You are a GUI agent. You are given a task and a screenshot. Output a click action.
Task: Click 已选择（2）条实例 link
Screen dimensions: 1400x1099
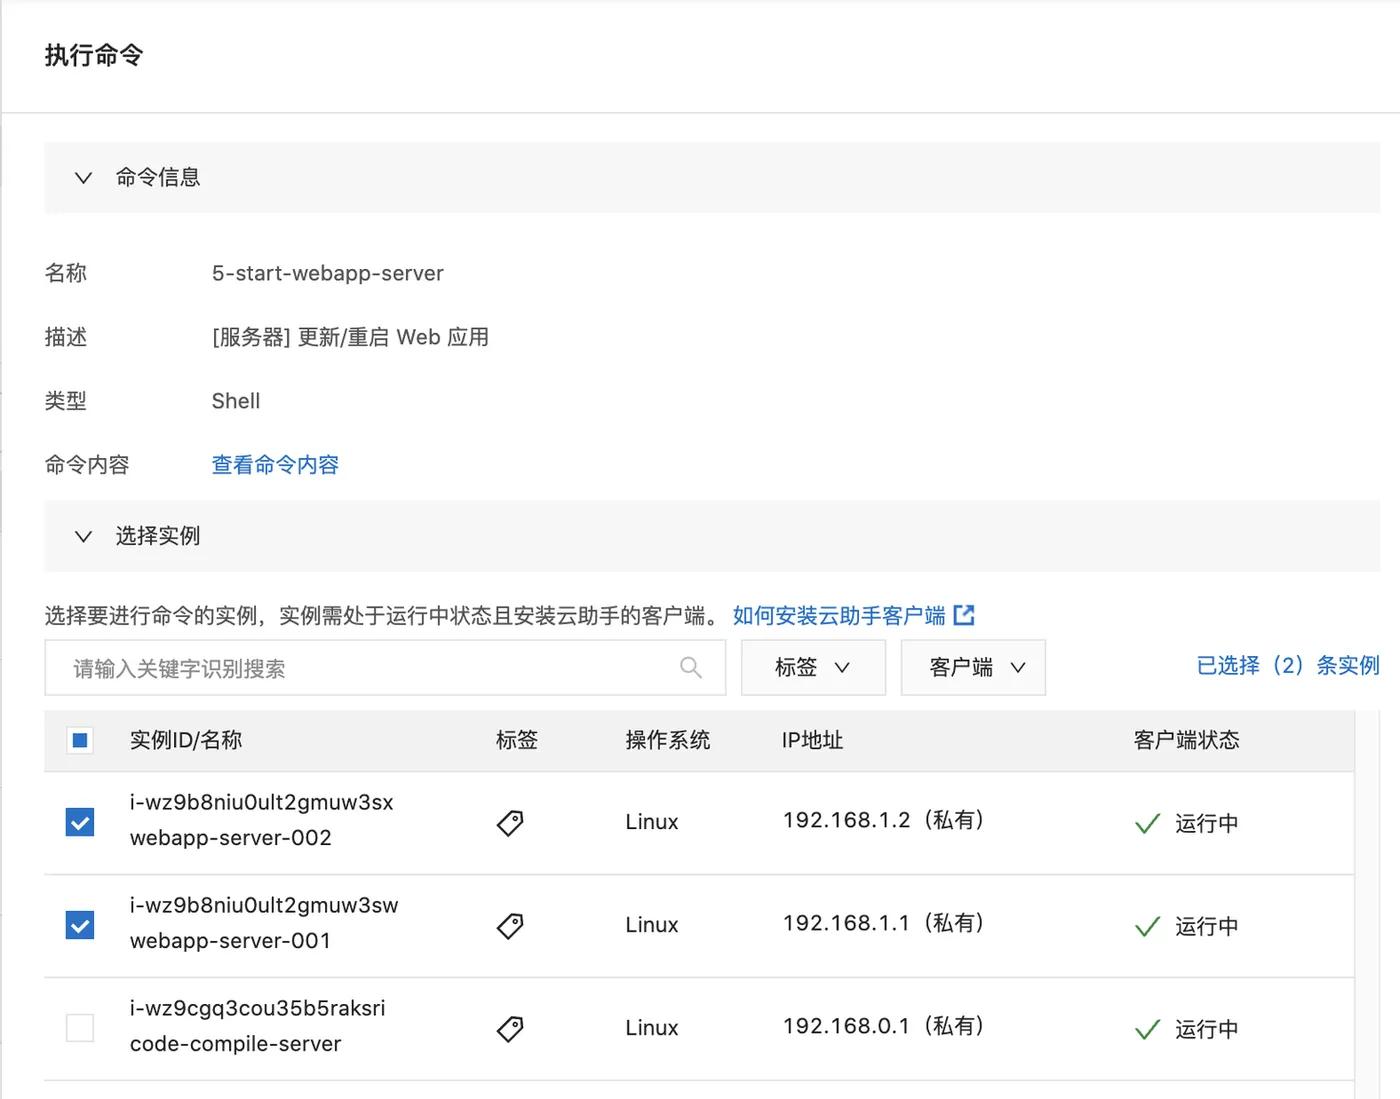tap(1288, 665)
